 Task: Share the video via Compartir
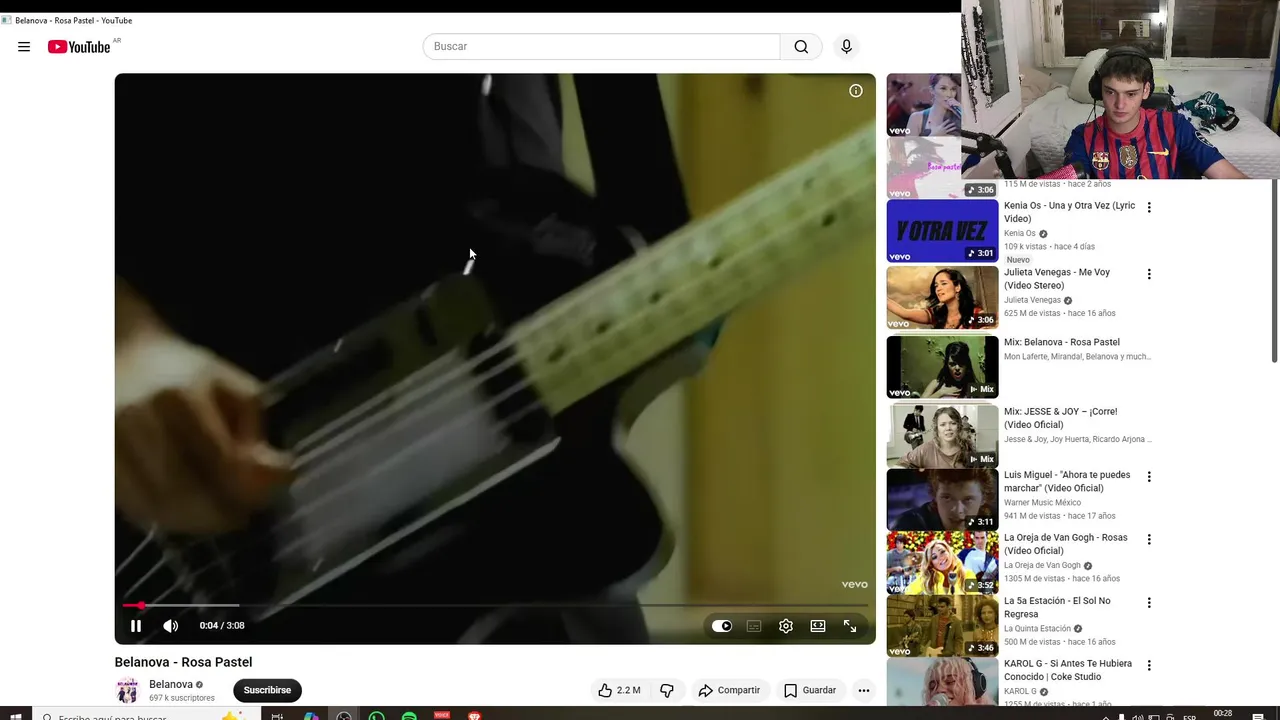click(x=729, y=690)
